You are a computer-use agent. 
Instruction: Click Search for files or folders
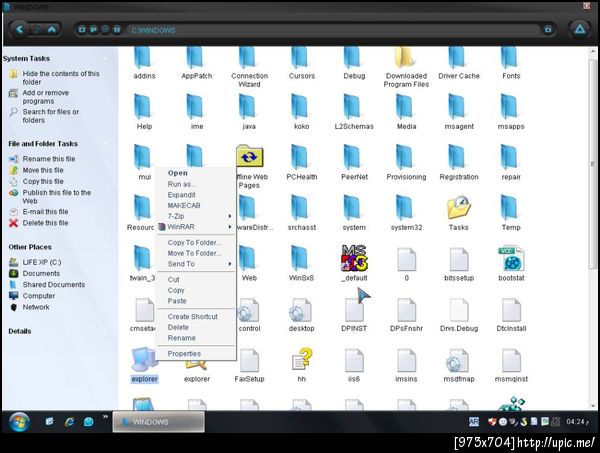pyautogui.click(x=51, y=116)
